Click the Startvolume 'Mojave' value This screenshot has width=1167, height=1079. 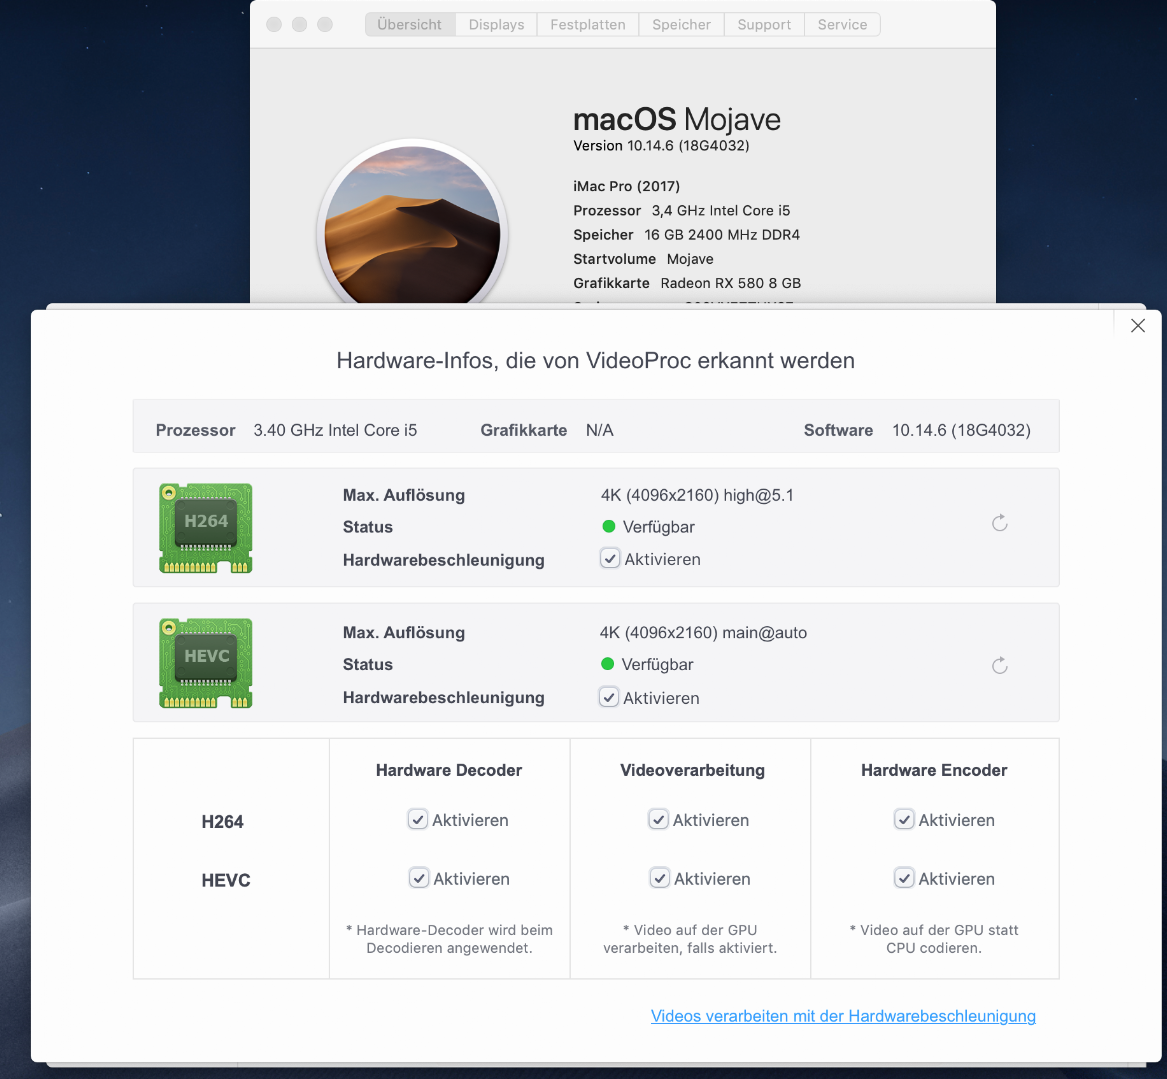(x=690, y=259)
